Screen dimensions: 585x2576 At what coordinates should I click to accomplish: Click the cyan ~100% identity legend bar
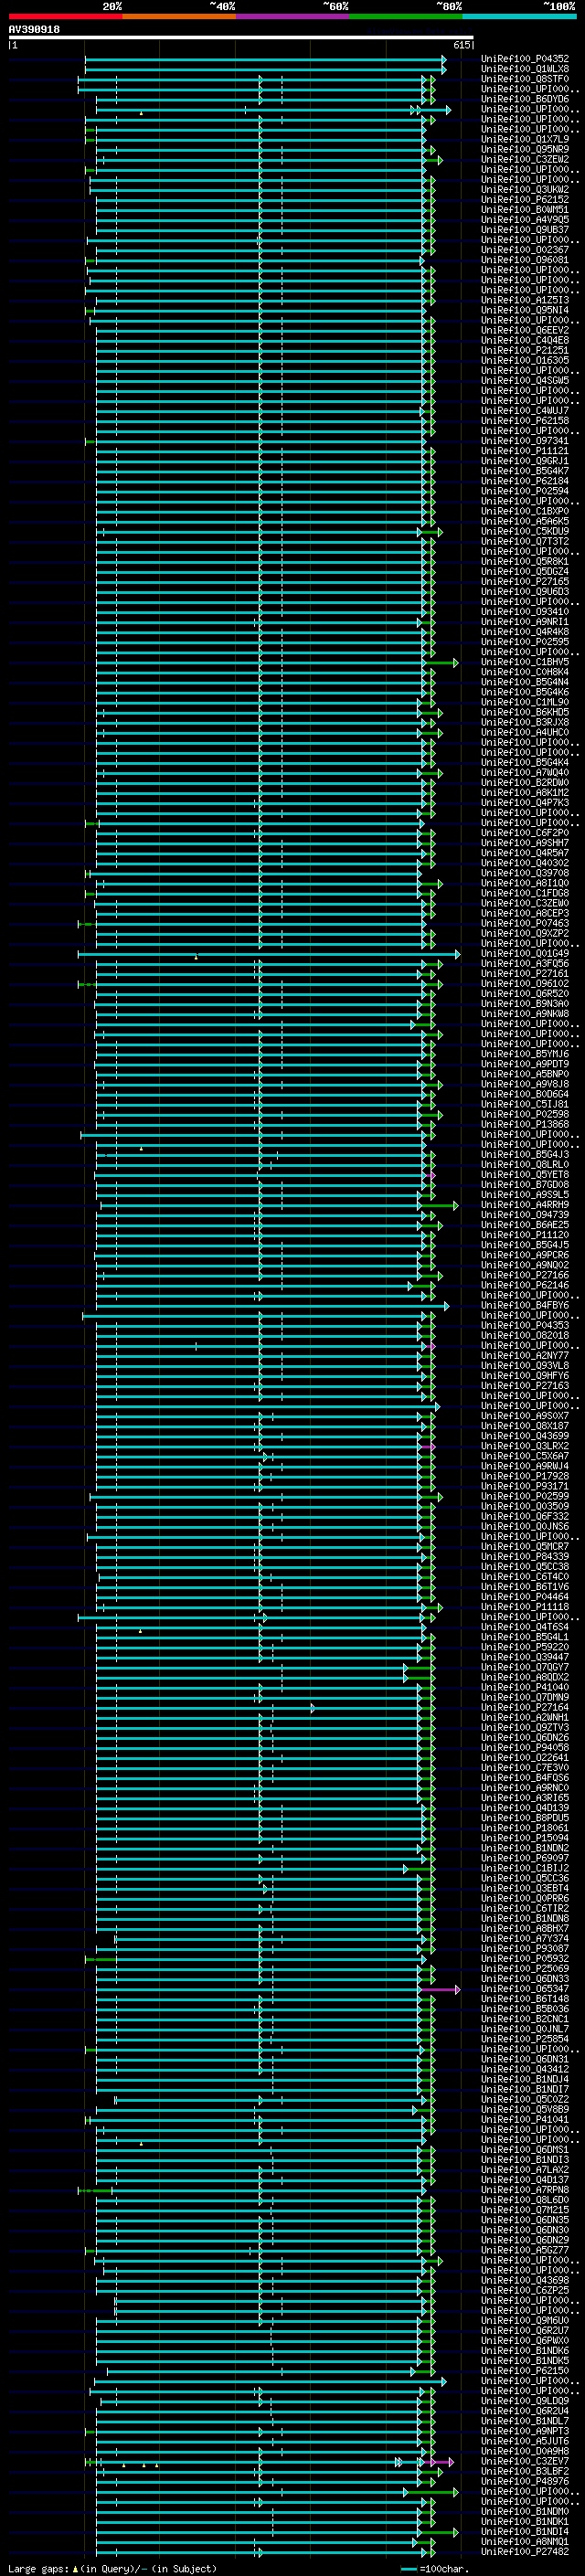(x=519, y=17)
